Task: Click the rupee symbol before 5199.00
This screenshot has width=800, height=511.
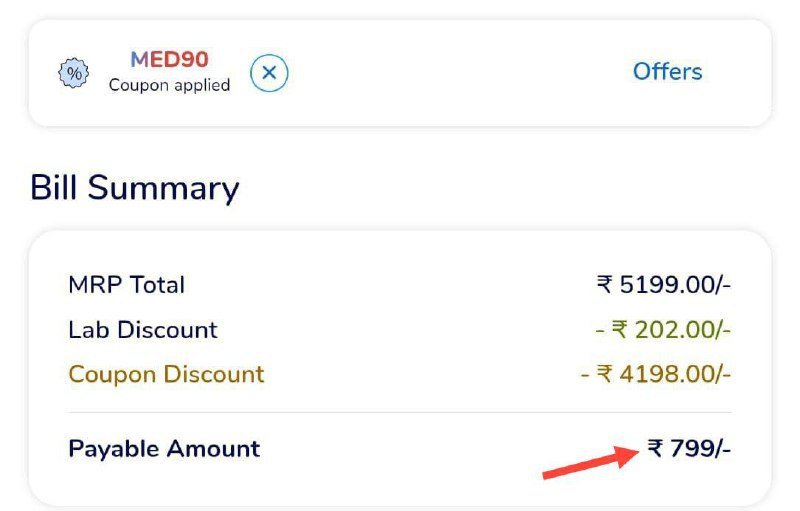Action: pyautogui.click(x=604, y=285)
